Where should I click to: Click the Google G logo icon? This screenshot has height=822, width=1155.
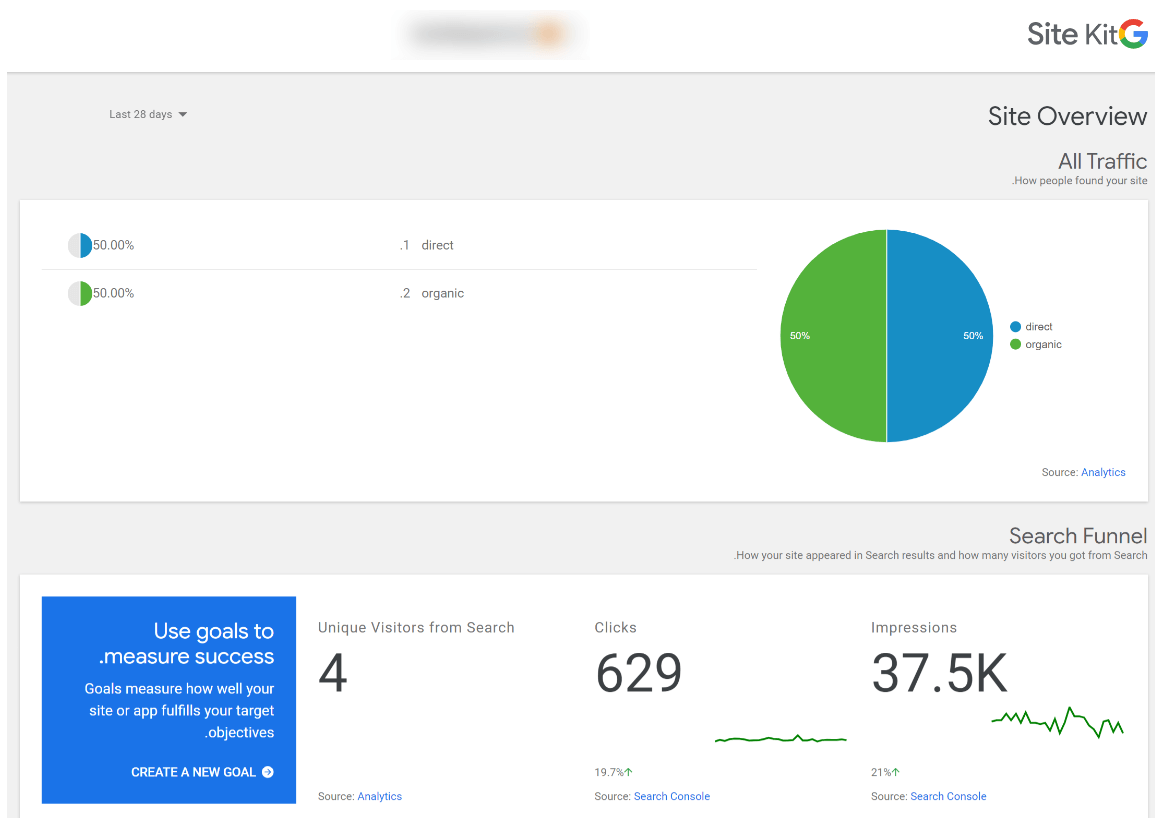click(x=1133, y=34)
